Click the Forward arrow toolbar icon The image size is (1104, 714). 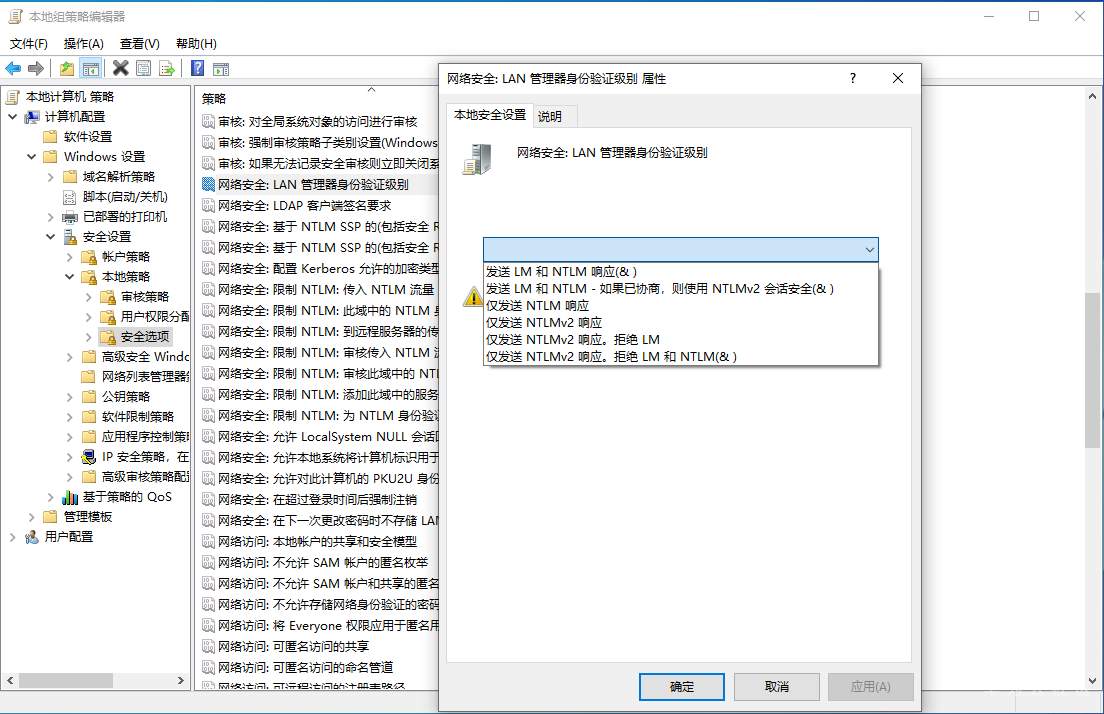(36, 68)
